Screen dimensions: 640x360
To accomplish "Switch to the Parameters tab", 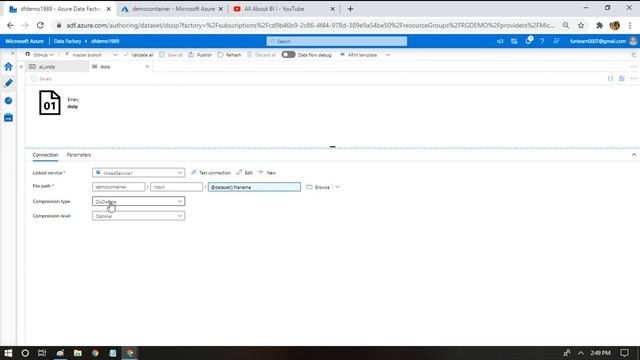I will (79, 155).
